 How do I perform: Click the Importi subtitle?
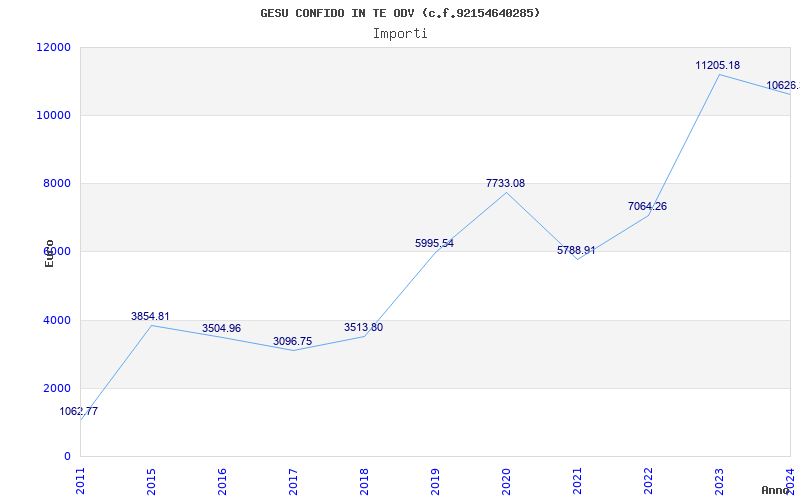[400, 34]
